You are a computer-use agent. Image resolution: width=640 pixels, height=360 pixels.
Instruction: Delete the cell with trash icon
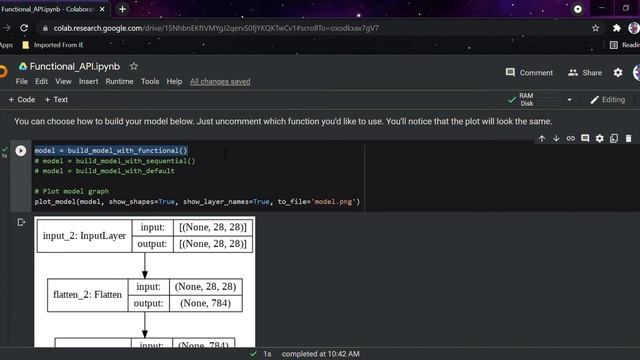point(628,138)
